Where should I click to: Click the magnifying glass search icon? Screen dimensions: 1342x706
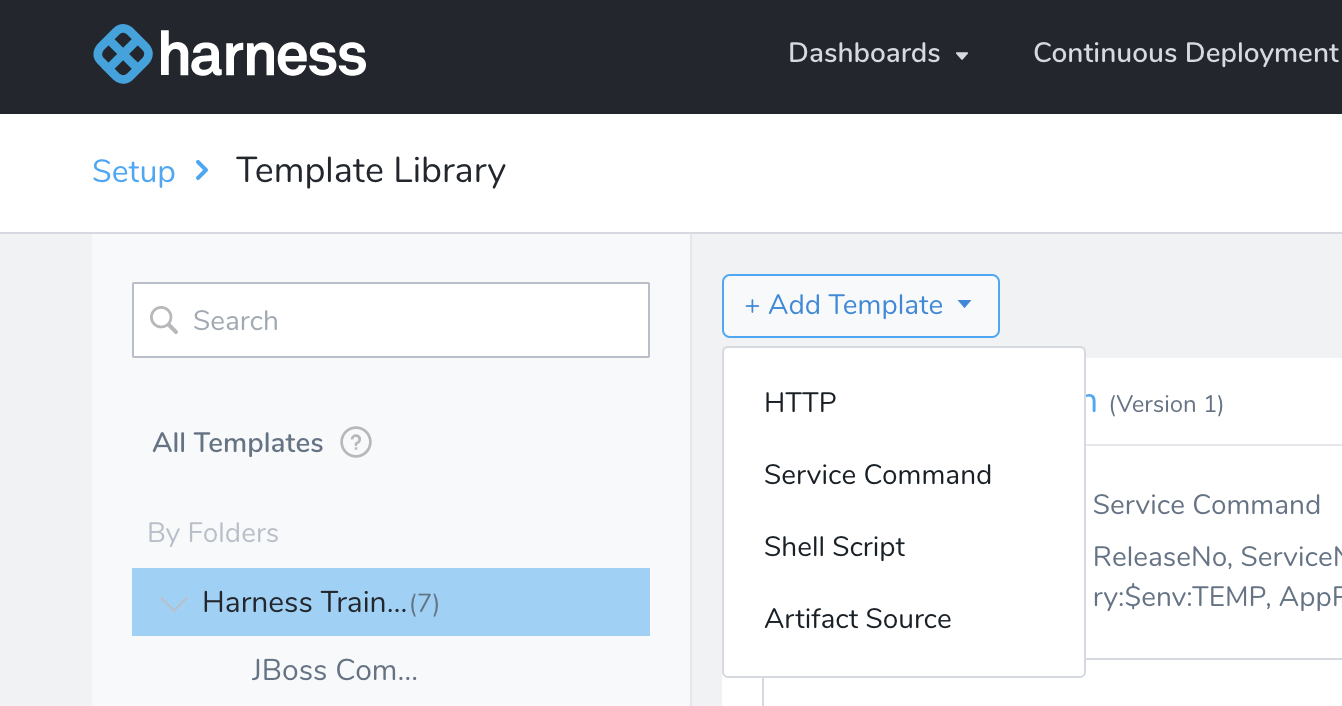tap(164, 320)
